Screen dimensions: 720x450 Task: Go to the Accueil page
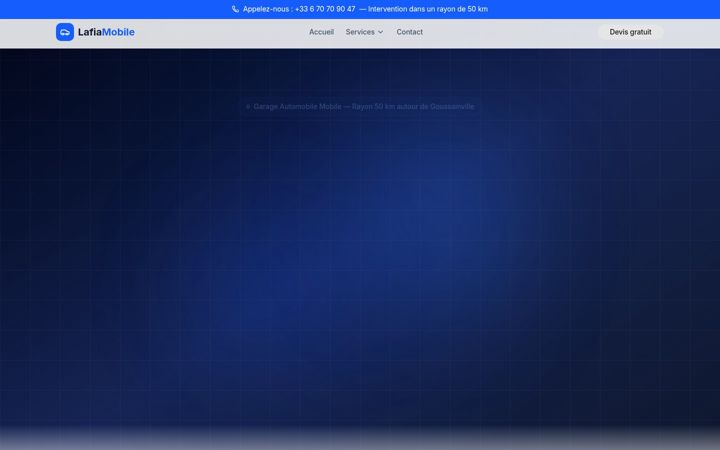(321, 32)
